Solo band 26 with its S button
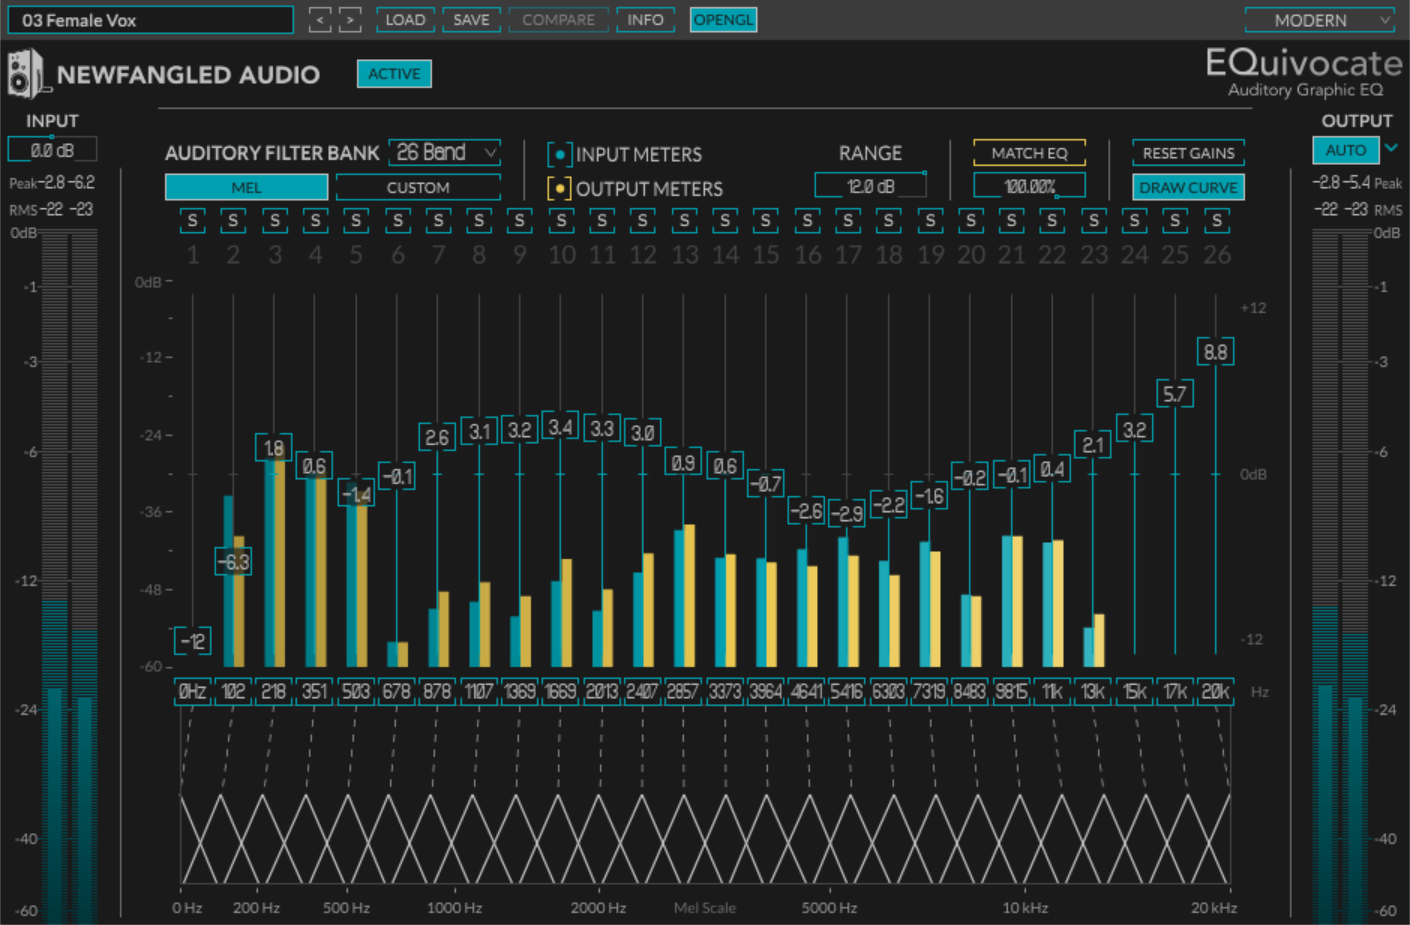Image resolution: width=1410 pixels, height=925 pixels. [x=1216, y=221]
